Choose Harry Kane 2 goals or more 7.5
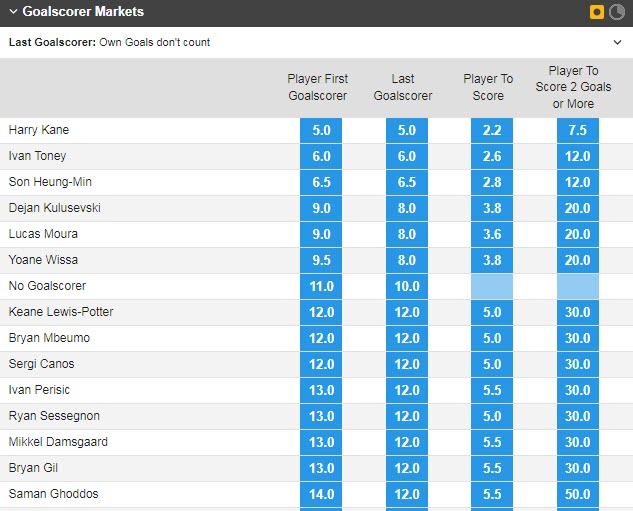Image resolution: width=633 pixels, height=511 pixels. [x=578, y=130]
